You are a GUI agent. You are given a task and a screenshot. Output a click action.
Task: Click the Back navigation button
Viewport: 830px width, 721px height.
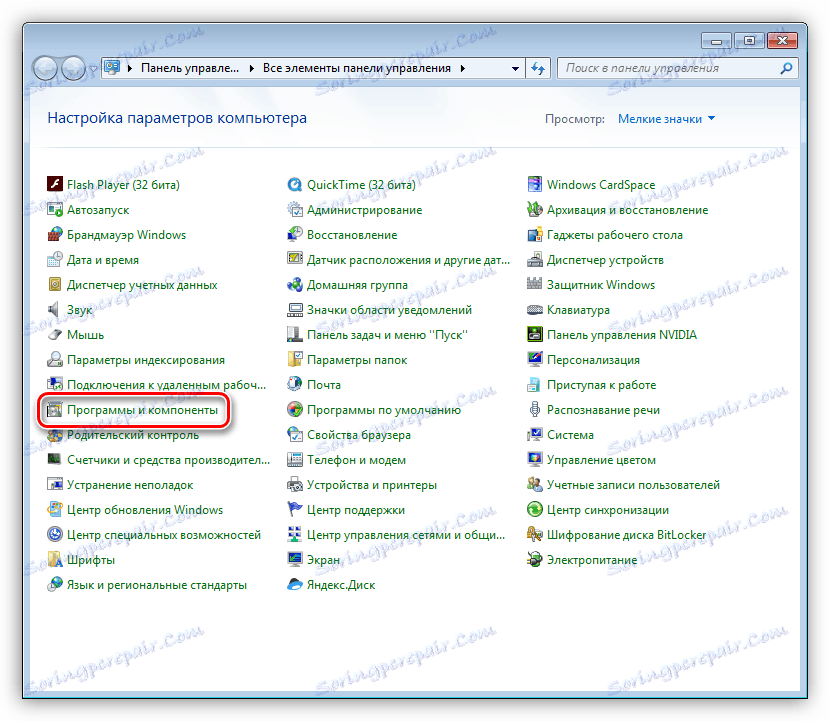(46, 68)
